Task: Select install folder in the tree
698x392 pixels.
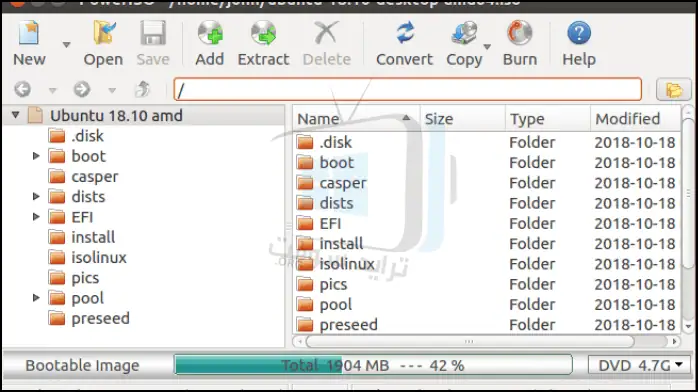Action: click(93, 238)
